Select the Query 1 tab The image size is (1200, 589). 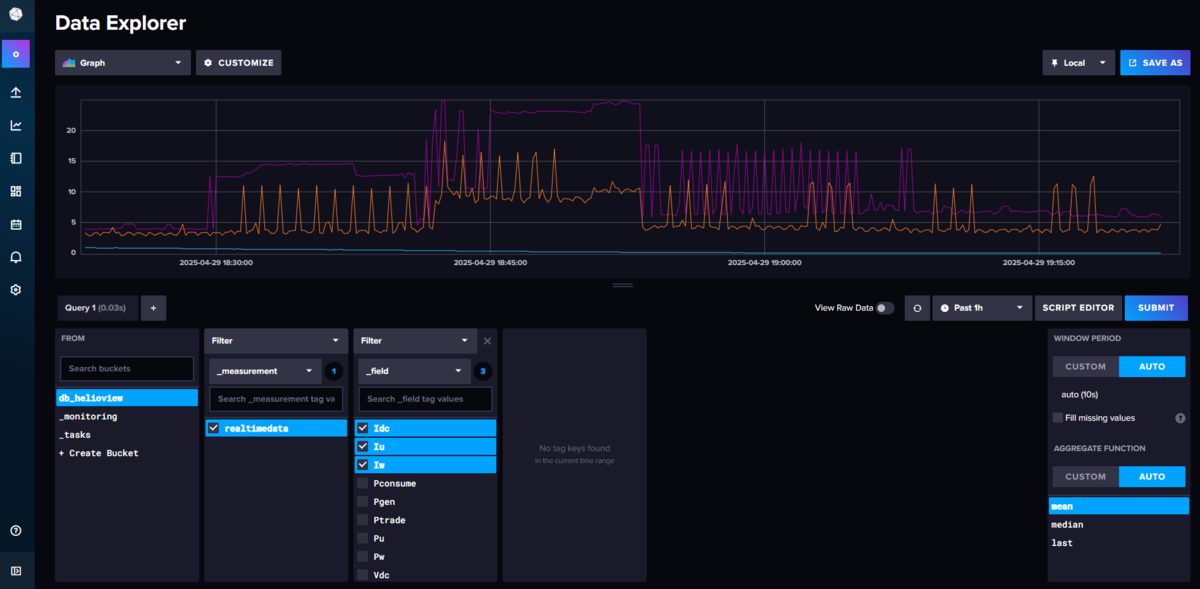click(96, 308)
